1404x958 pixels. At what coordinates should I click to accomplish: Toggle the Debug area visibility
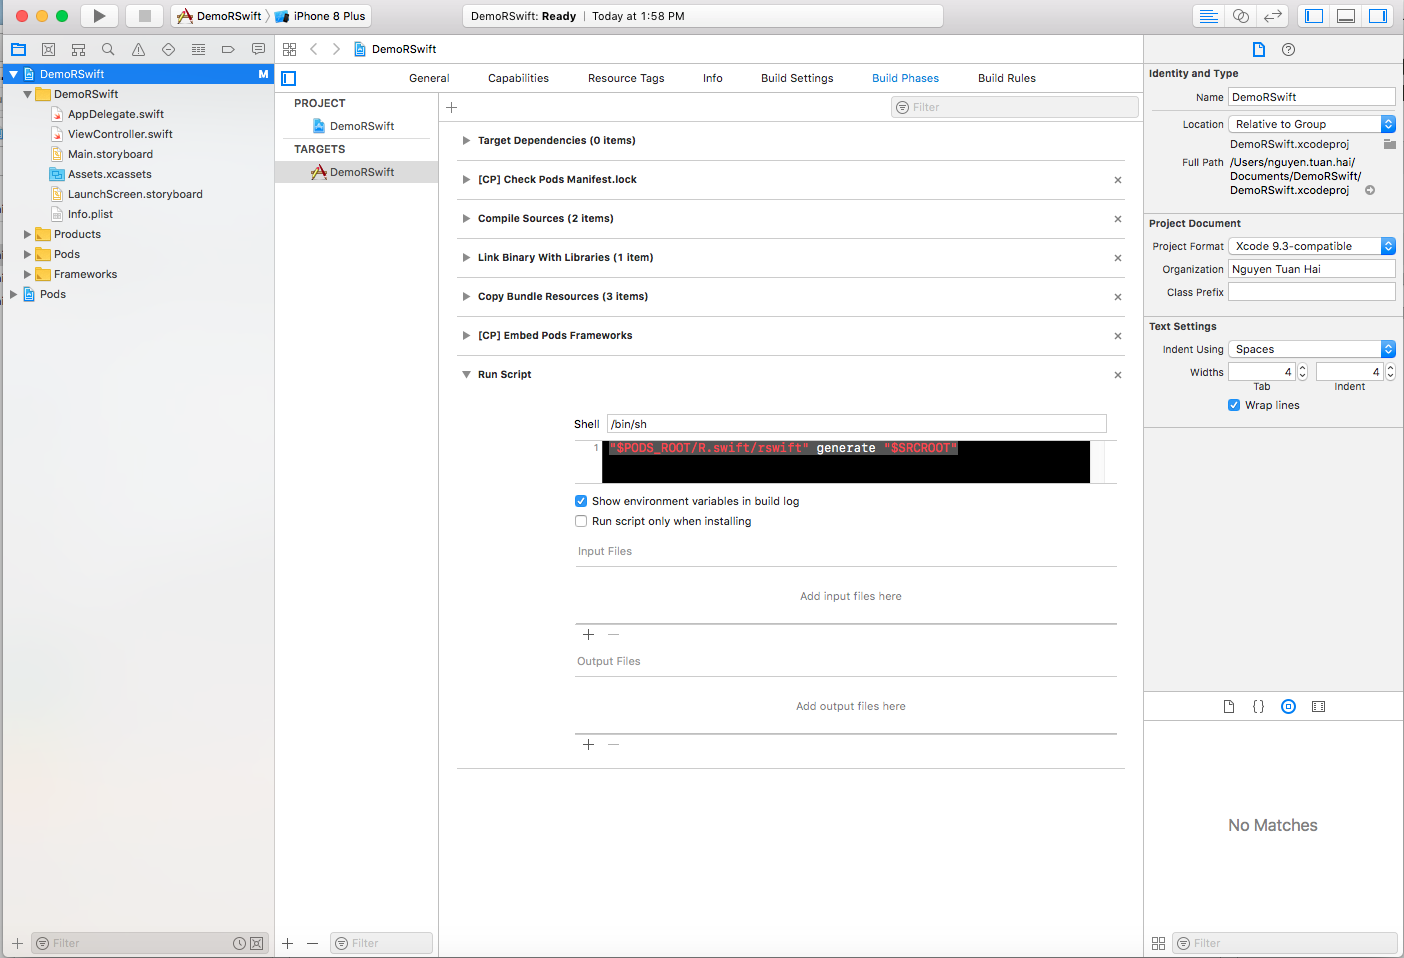[x=1346, y=16]
